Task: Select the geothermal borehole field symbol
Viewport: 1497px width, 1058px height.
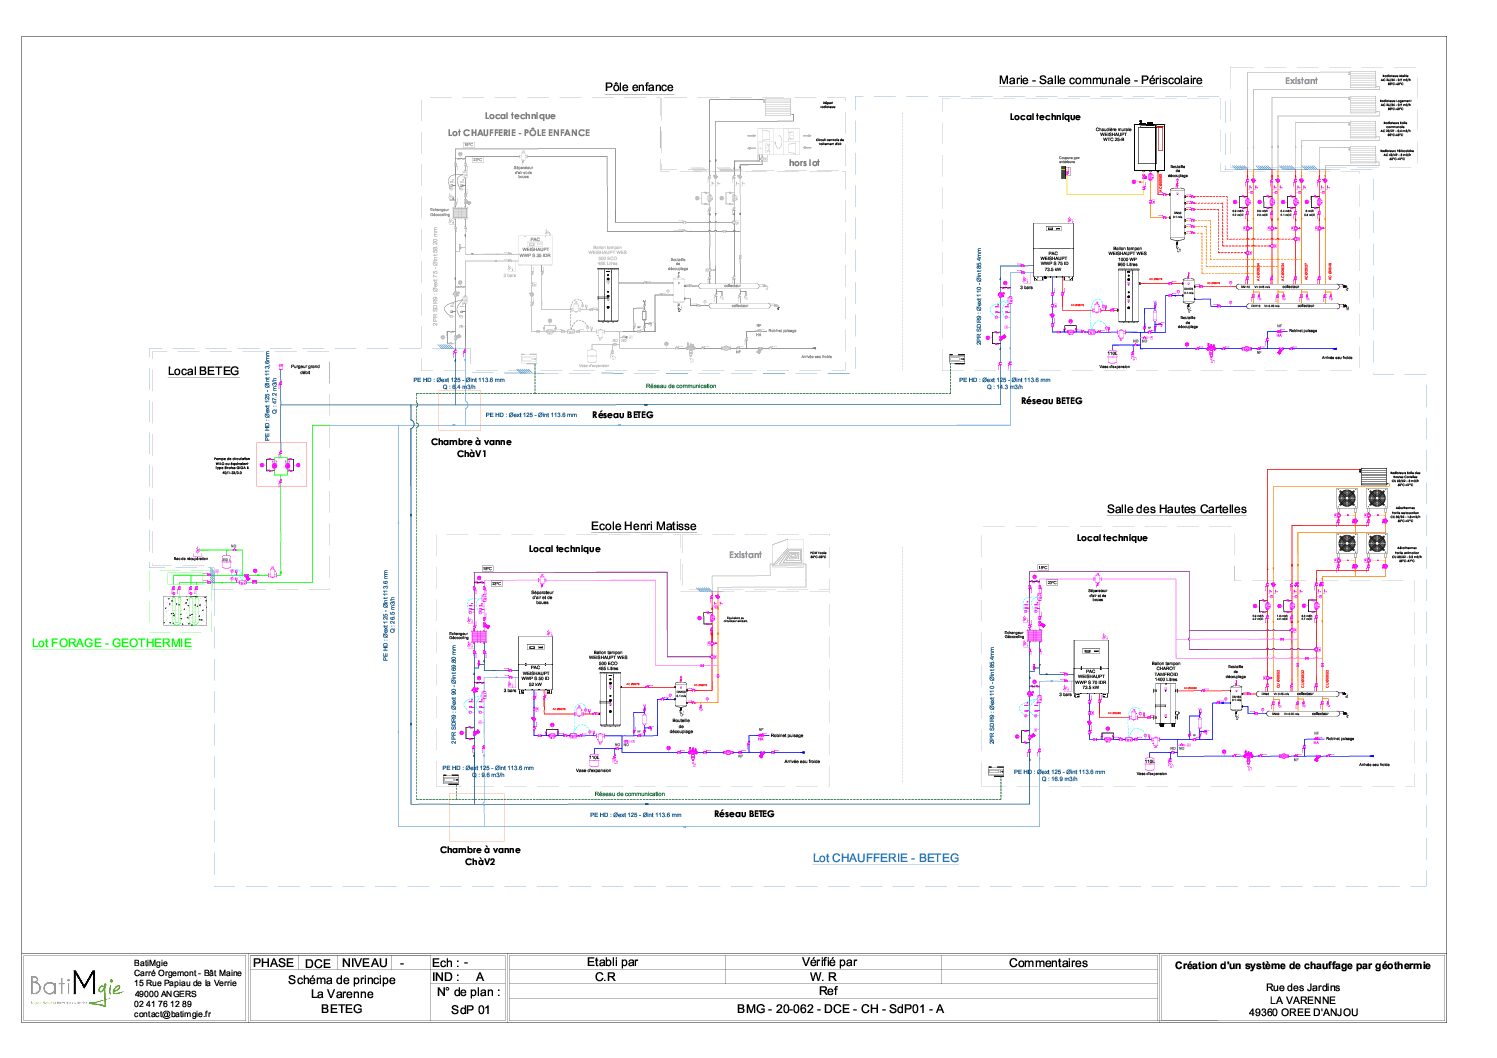Action: click(x=187, y=609)
